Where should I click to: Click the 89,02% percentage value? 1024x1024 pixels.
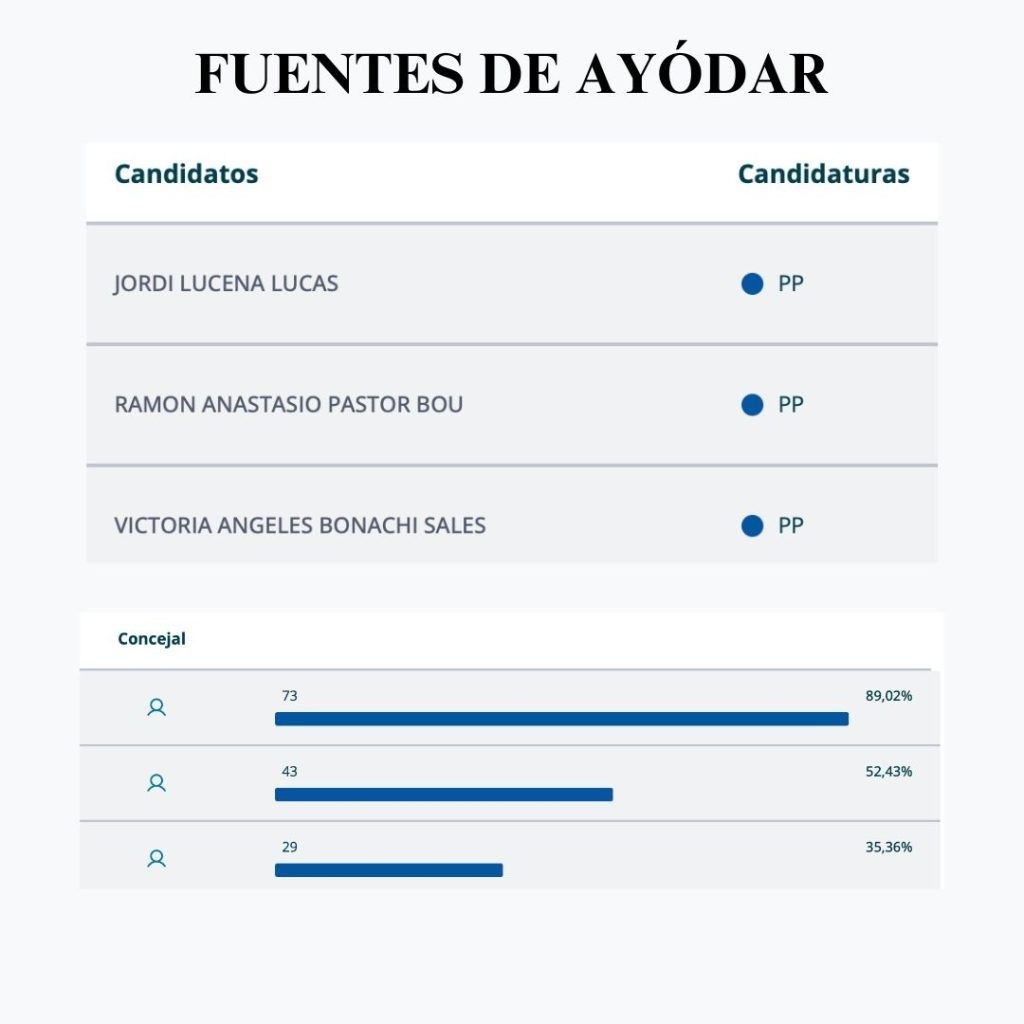coord(888,696)
